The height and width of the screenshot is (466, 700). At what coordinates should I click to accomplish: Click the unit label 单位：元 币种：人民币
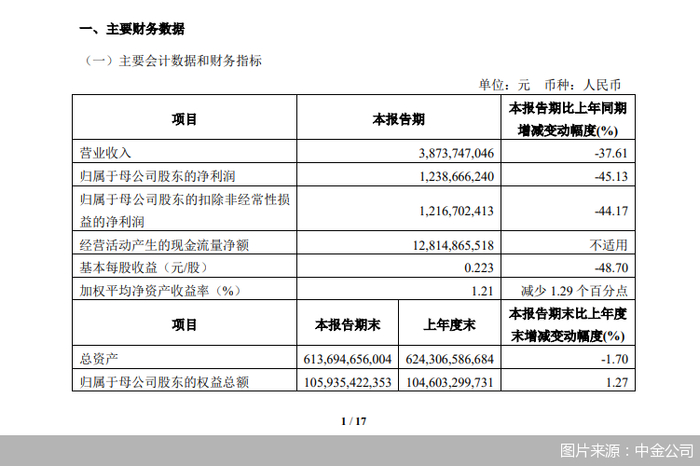tap(550, 84)
